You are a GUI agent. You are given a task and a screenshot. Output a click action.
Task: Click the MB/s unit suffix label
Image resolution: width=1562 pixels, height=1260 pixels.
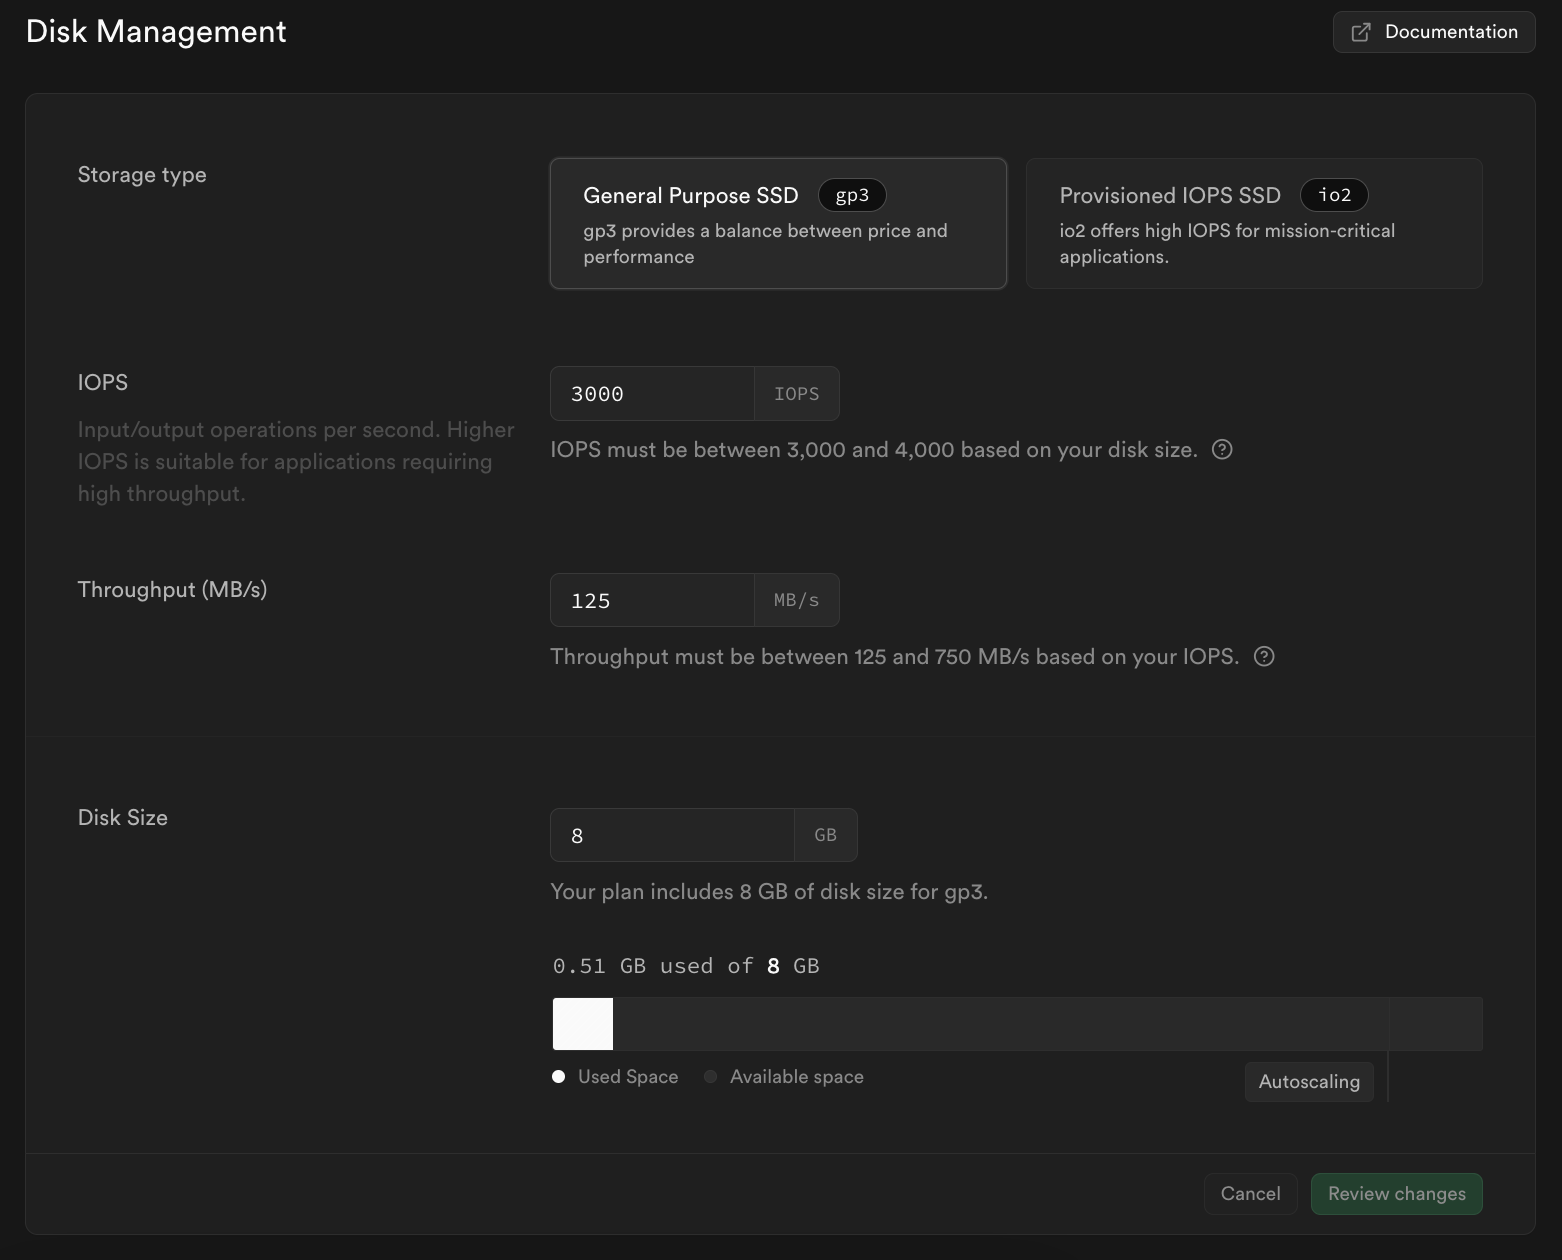(797, 601)
